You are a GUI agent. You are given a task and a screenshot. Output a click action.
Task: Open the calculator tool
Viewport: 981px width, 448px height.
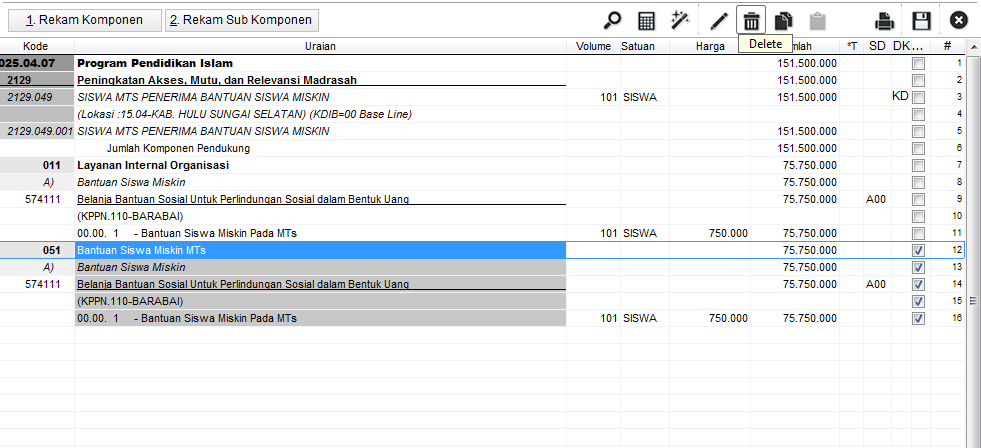click(646, 21)
